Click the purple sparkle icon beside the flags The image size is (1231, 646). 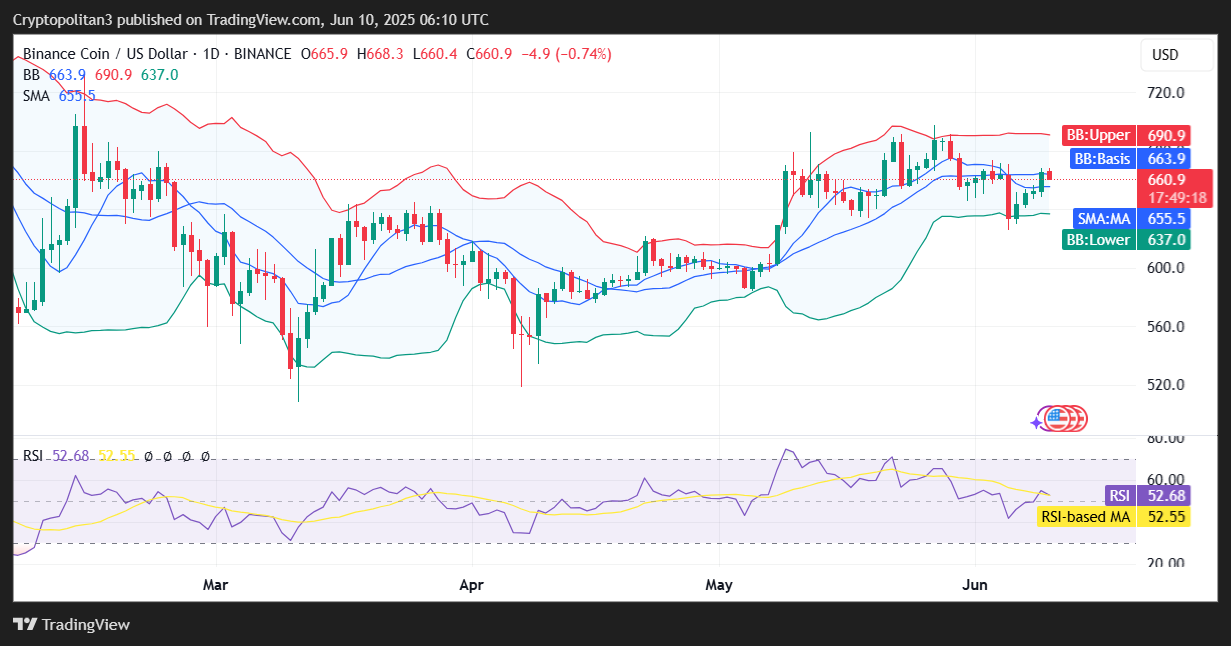(x=1036, y=423)
